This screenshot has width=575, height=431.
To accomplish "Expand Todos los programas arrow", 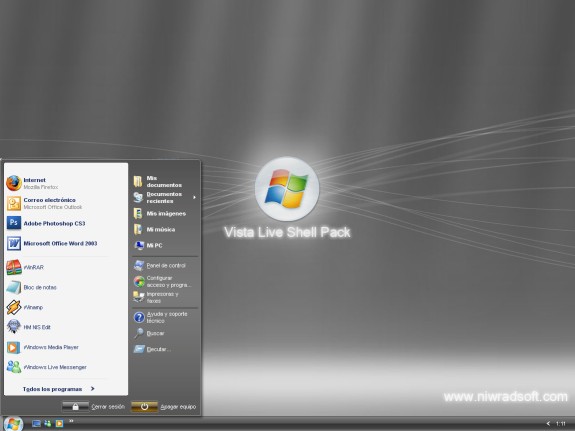I will (x=92, y=388).
